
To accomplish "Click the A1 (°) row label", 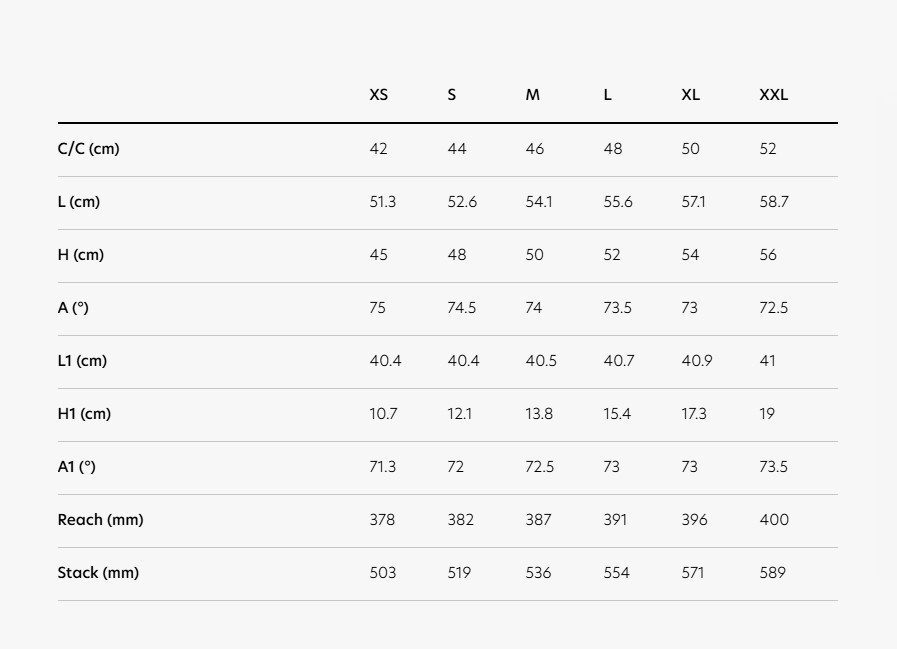I will coord(77,467).
